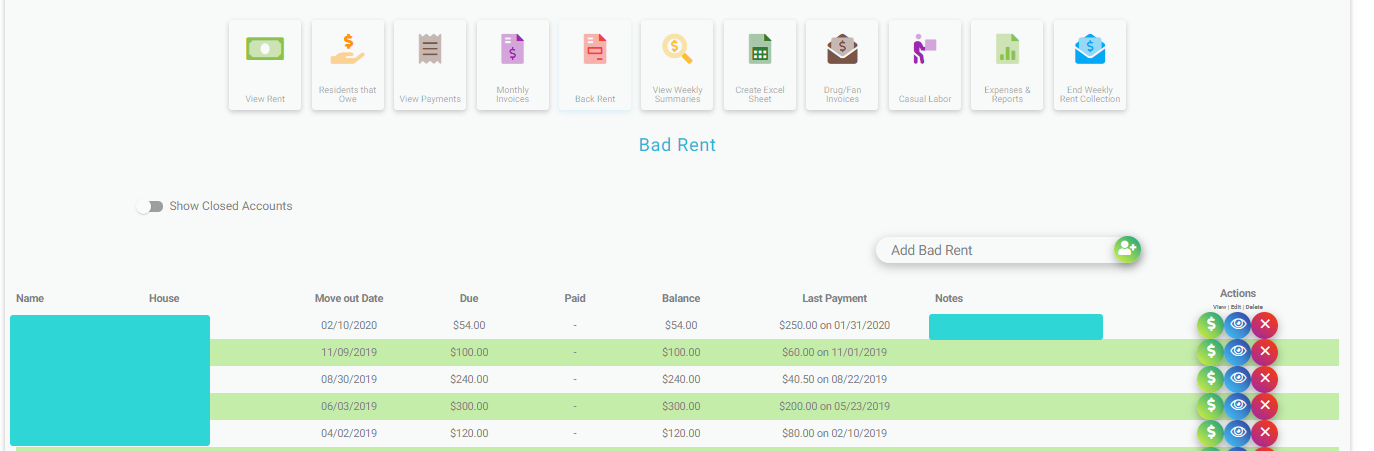The width and height of the screenshot is (1374, 451).
Task: Click eye view icon for 11/09/2019 row
Action: click(x=1238, y=352)
